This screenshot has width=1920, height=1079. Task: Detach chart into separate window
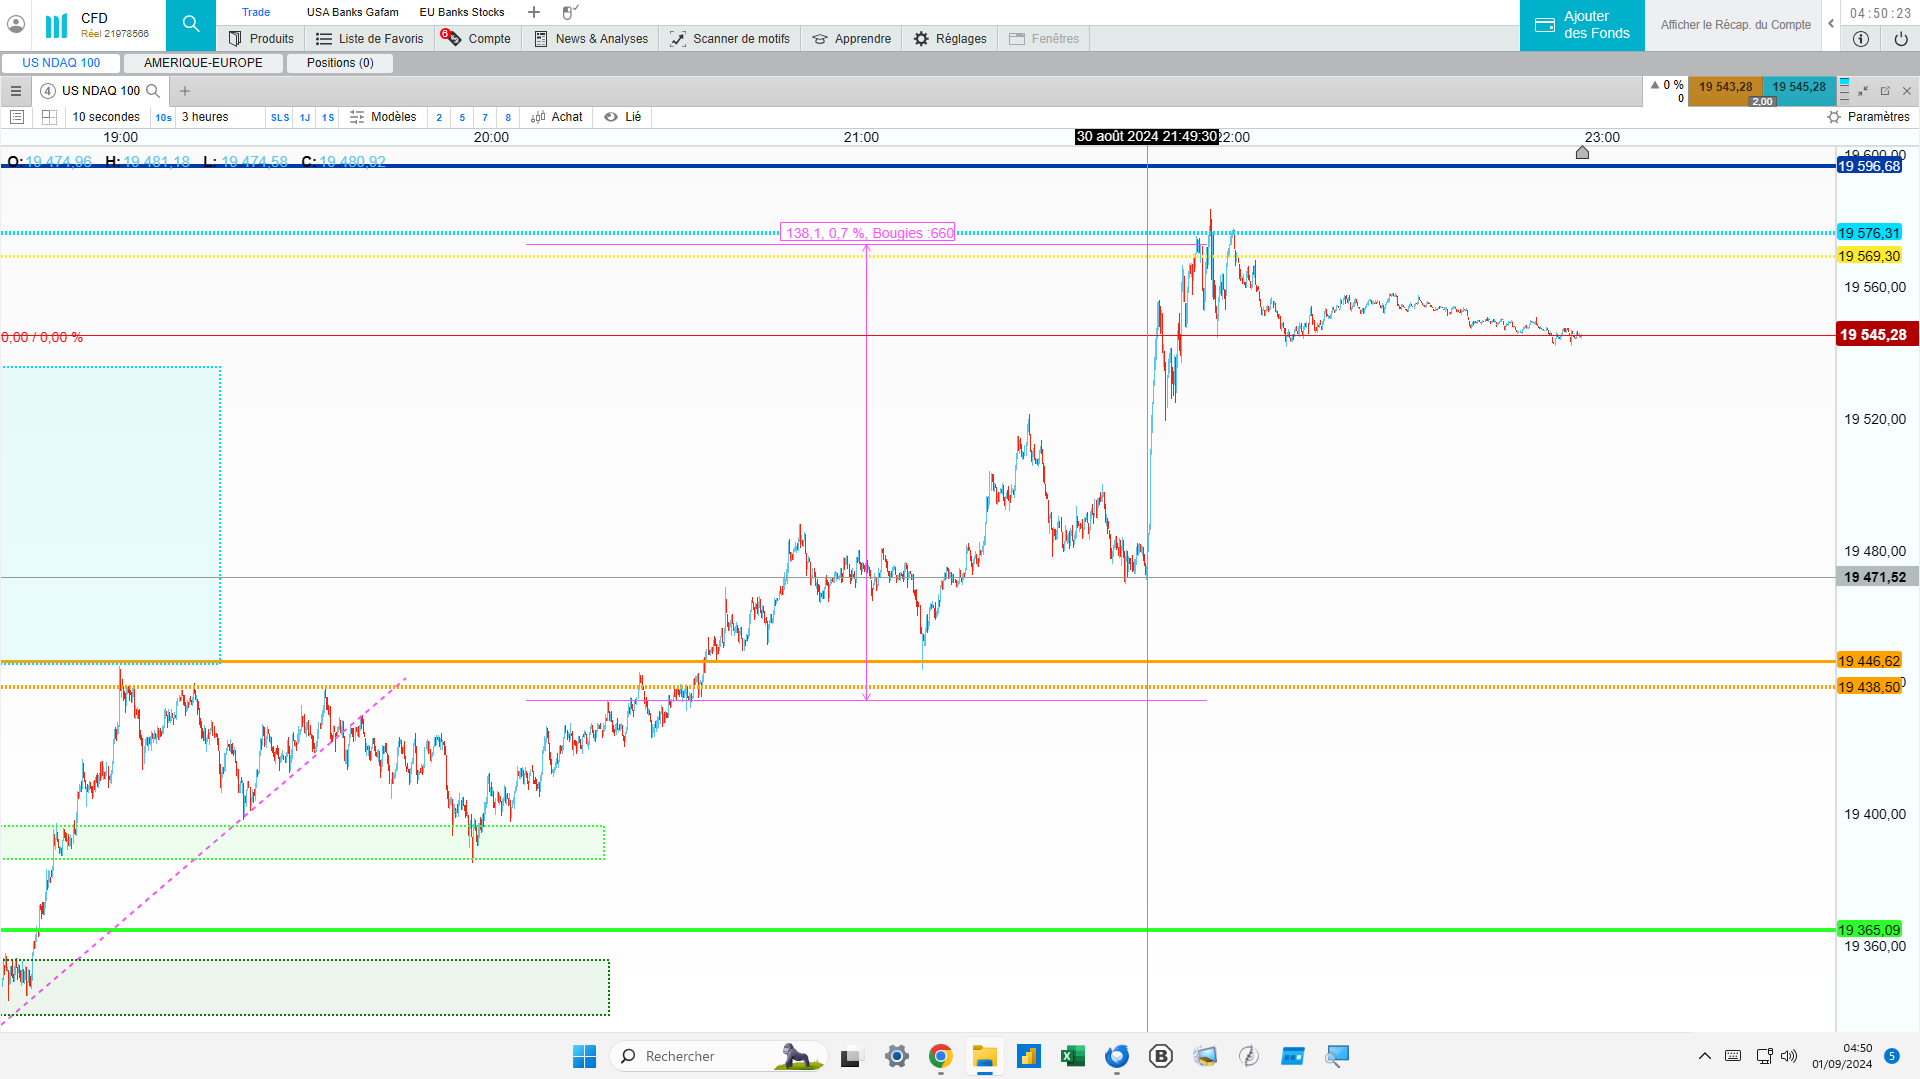(1885, 91)
